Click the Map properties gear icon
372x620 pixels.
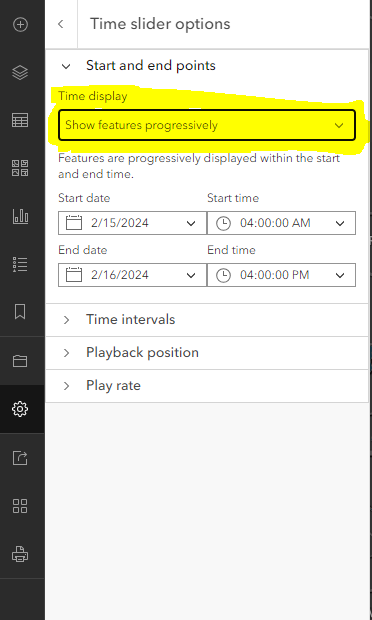coord(20,409)
